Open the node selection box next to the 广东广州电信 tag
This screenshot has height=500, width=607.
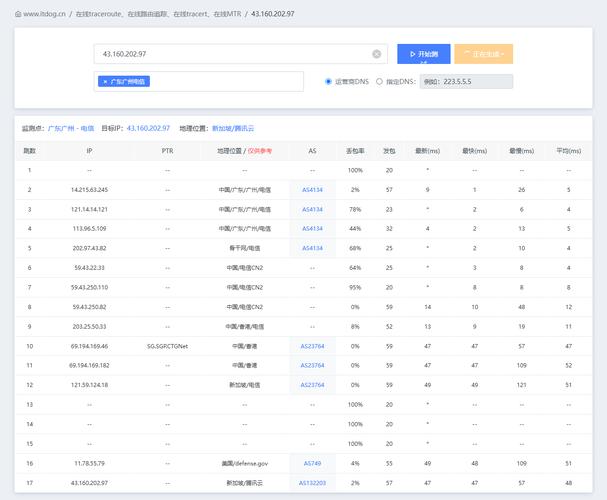pos(226,82)
